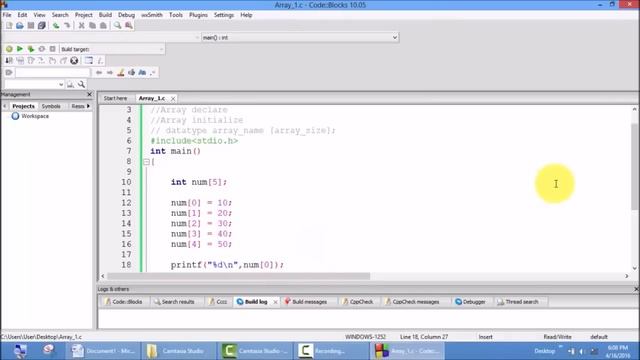Click the Various info debugger icon
This screenshot has height=360, width=640.
[100, 61]
